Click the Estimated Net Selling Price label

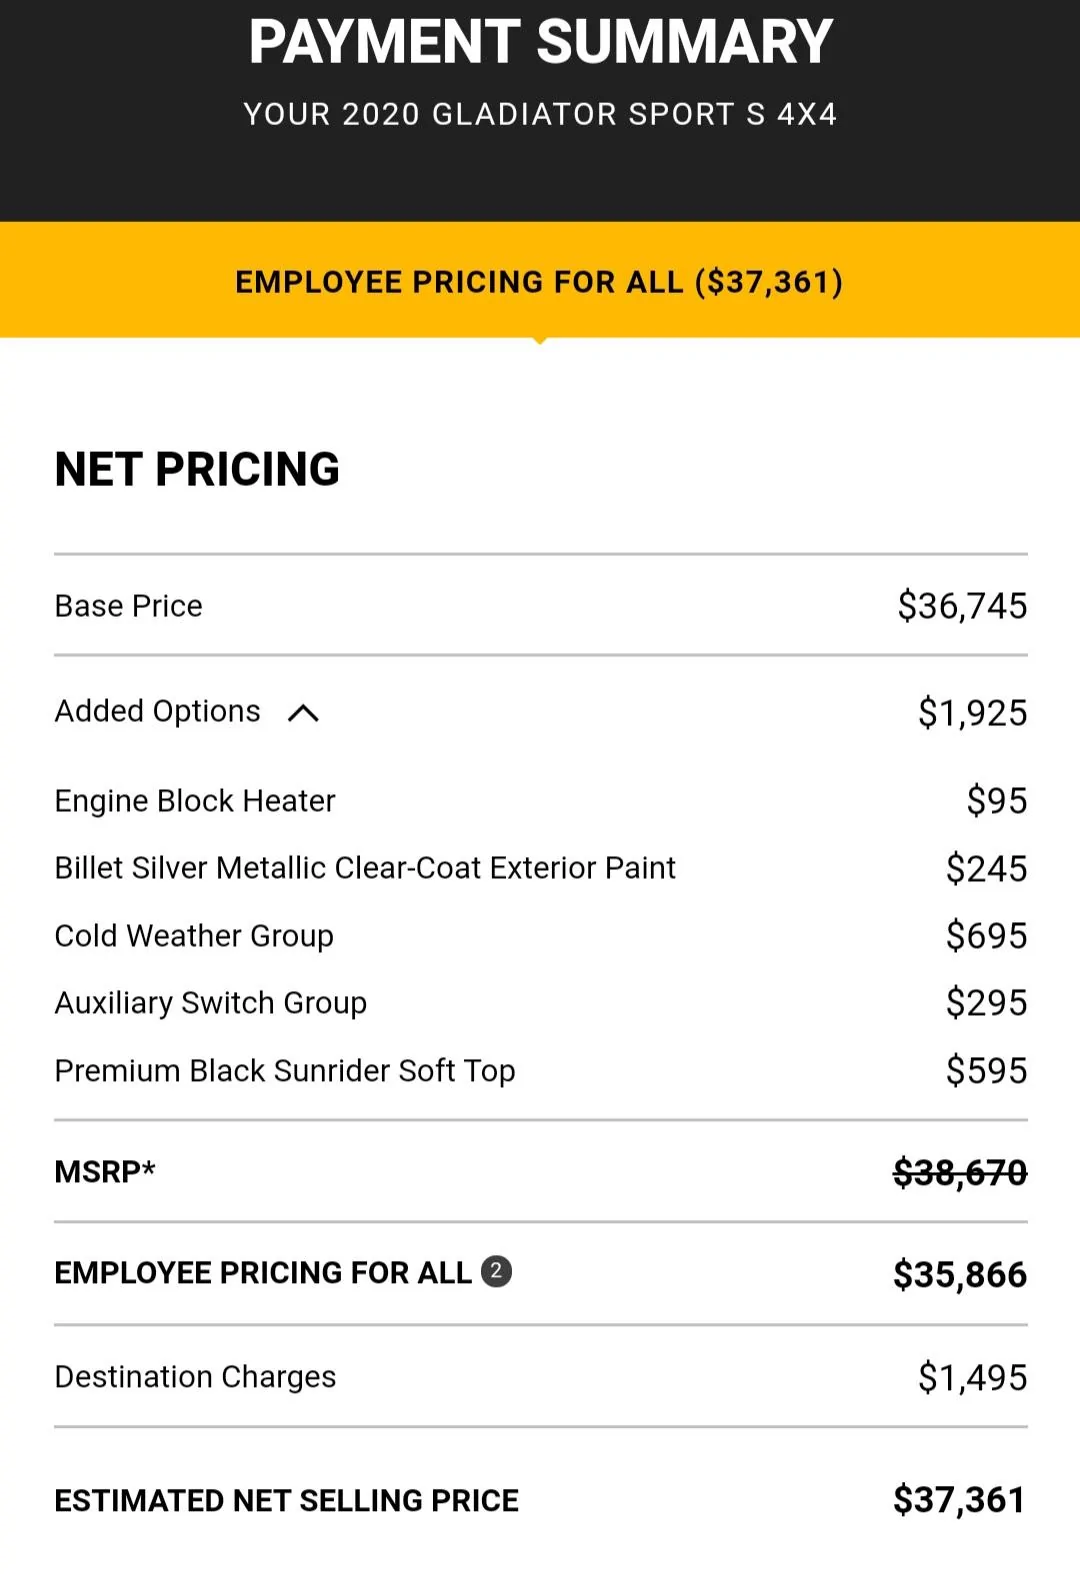coord(287,1500)
